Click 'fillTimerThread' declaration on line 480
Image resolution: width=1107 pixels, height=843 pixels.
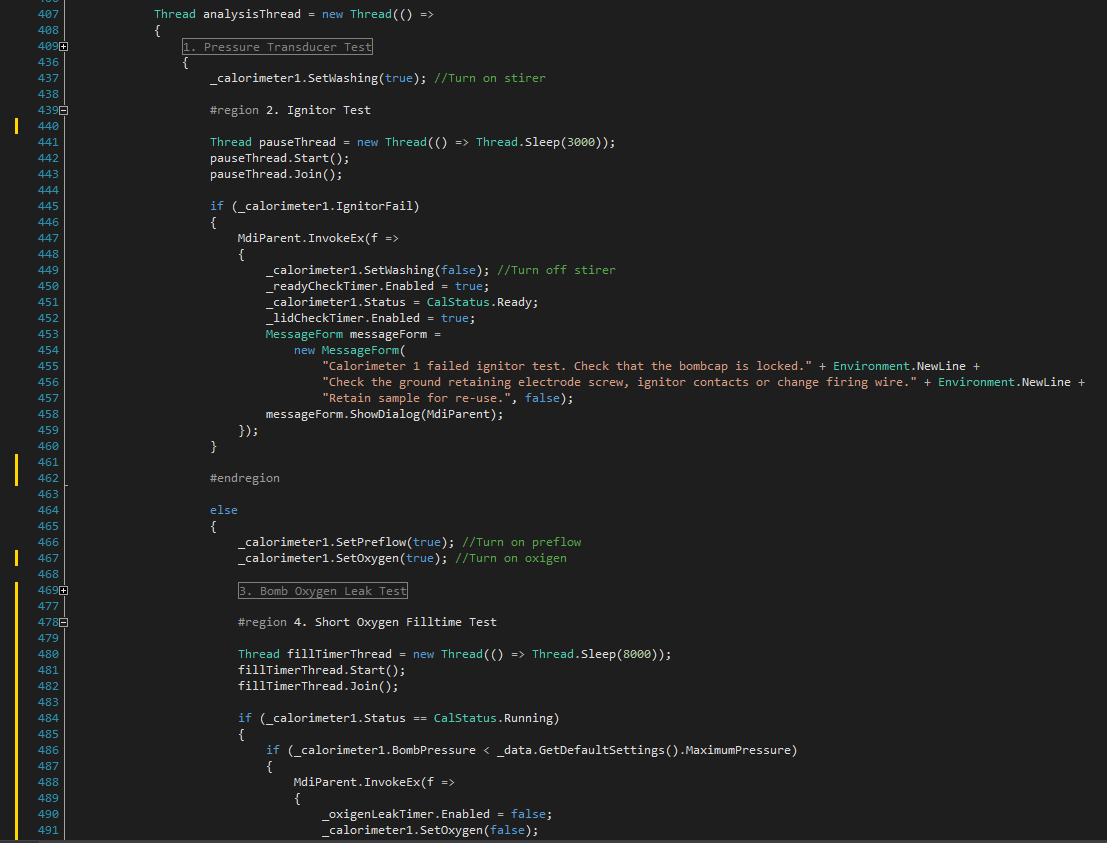(x=339, y=654)
